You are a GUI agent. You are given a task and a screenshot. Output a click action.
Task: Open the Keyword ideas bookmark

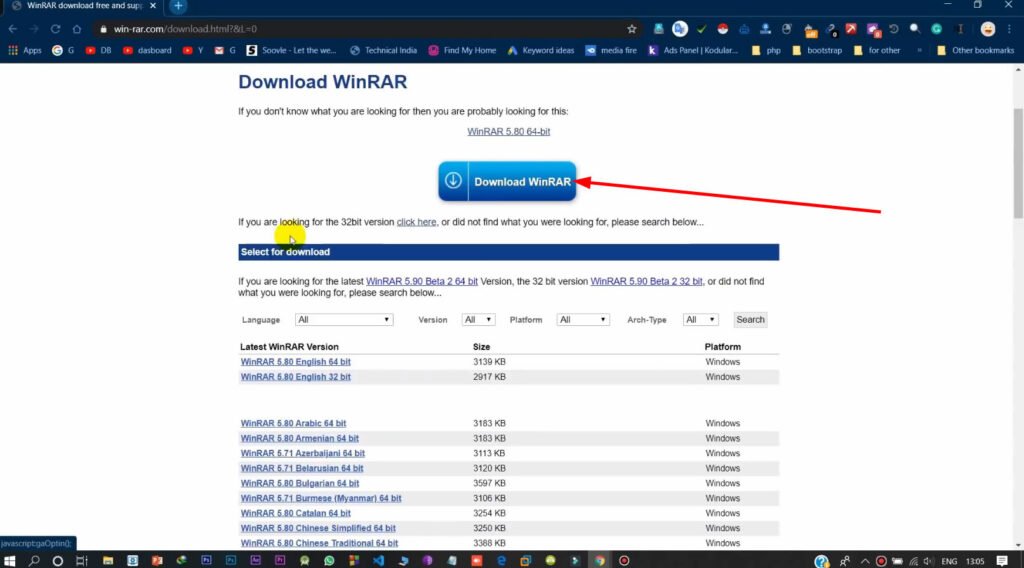[x=541, y=50]
